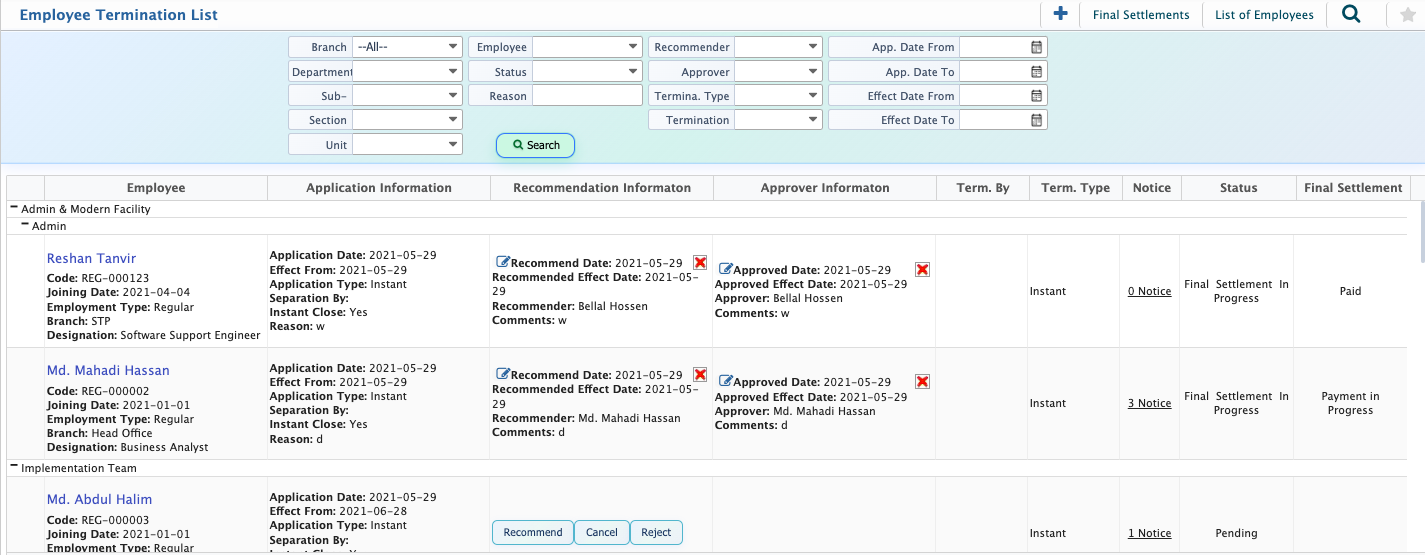The height and width of the screenshot is (555, 1425).
Task: Open Md. Abdul Halim employee link
Action: (99, 499)
